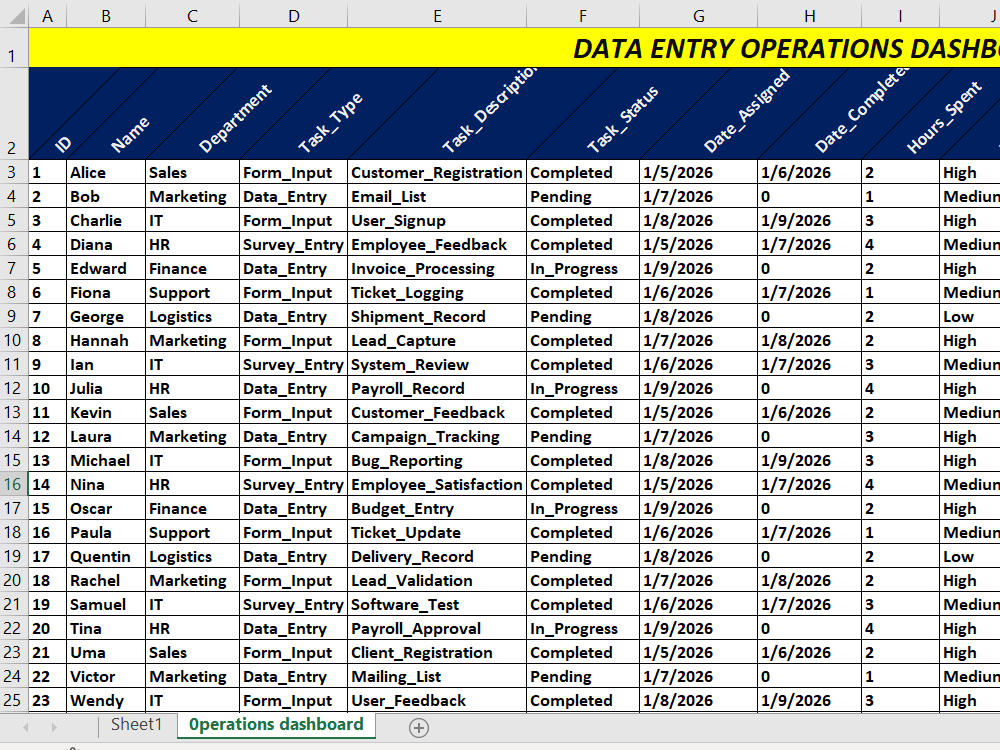The height and width of the screenshot is (750, 1000).
Task: Select the cell containing Charlie
Action: pos(106,220)
